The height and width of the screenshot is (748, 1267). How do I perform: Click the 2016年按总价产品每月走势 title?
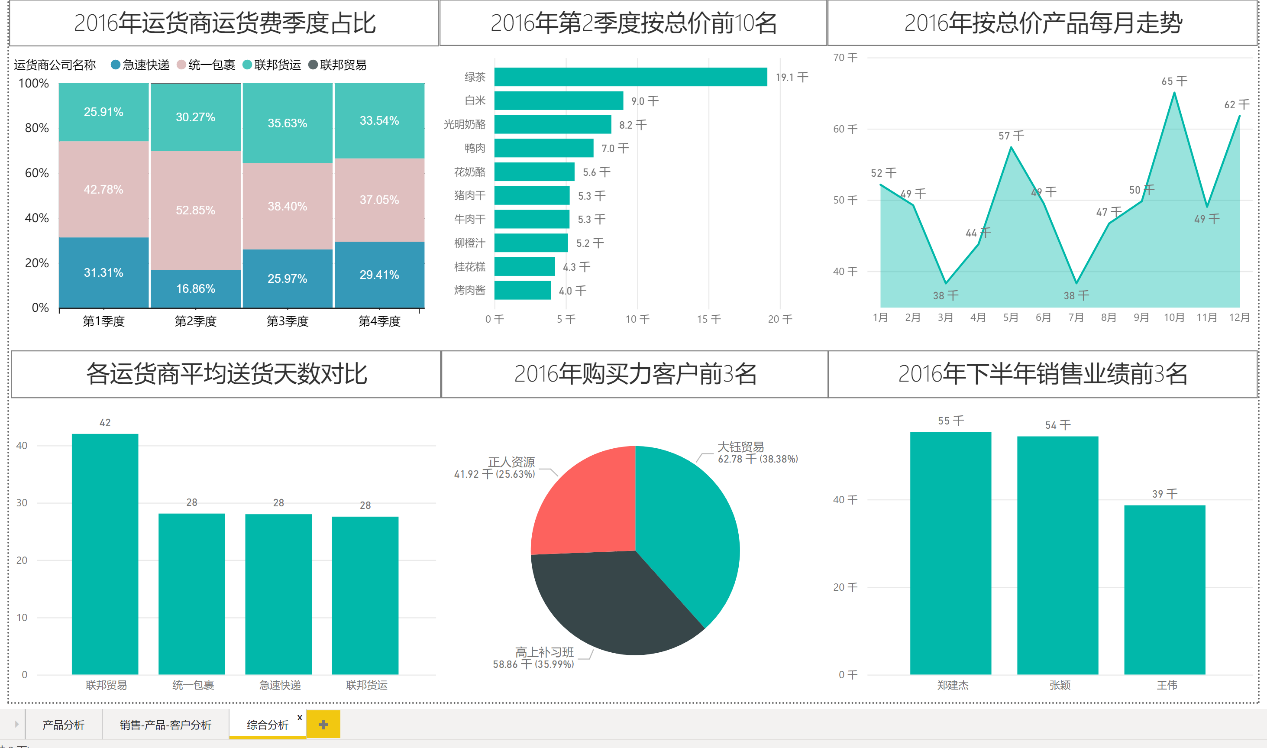(x=1043, y=23)
